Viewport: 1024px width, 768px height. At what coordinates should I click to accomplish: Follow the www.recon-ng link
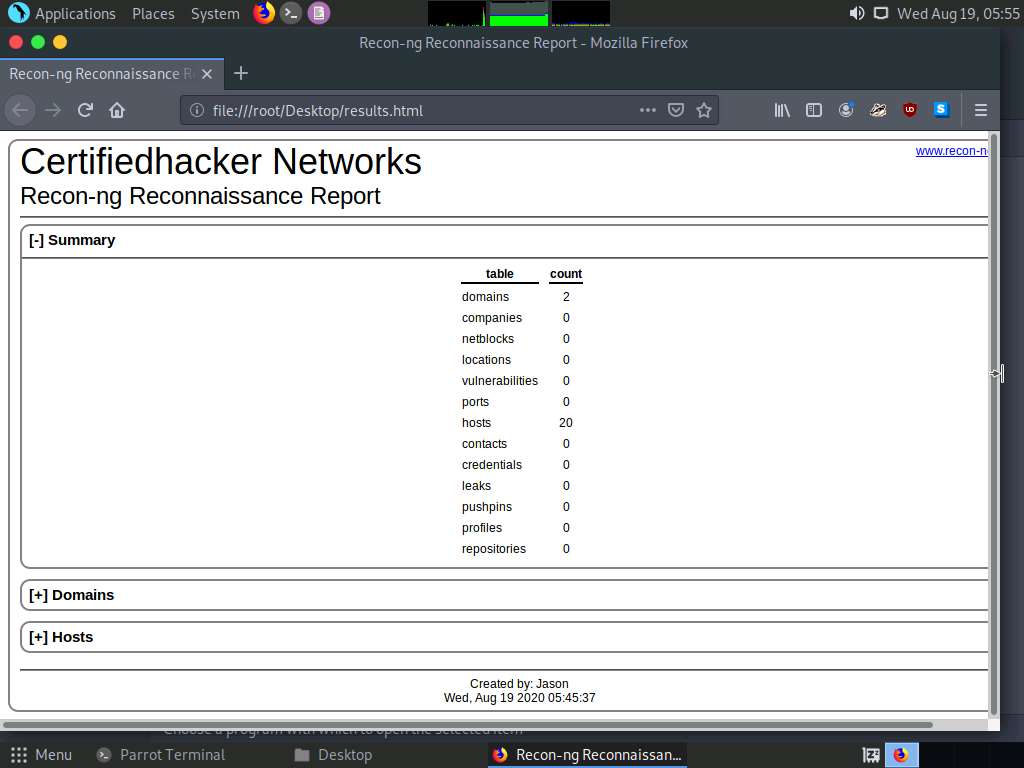point(952,151)
